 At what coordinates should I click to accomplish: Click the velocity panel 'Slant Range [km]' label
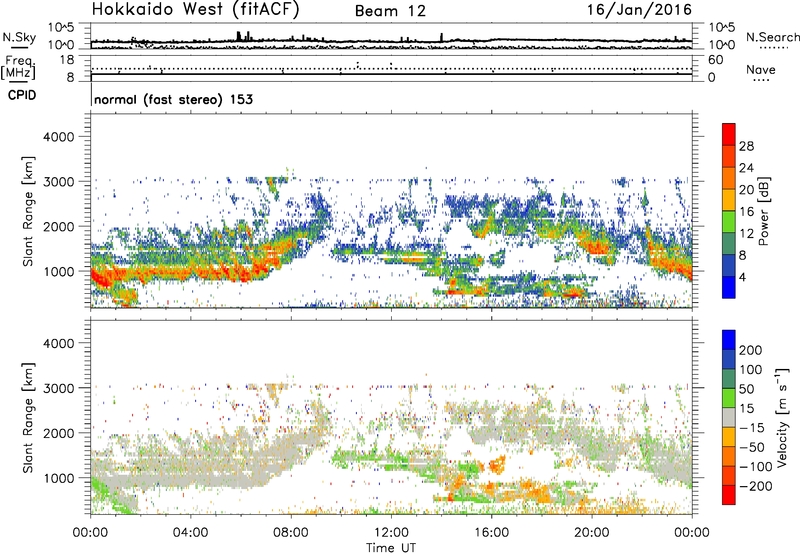pos(28,418)
